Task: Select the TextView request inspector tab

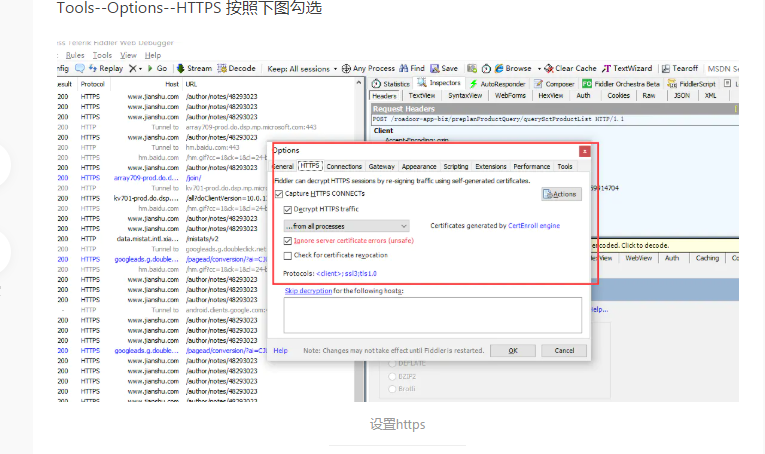Action: 422,96
